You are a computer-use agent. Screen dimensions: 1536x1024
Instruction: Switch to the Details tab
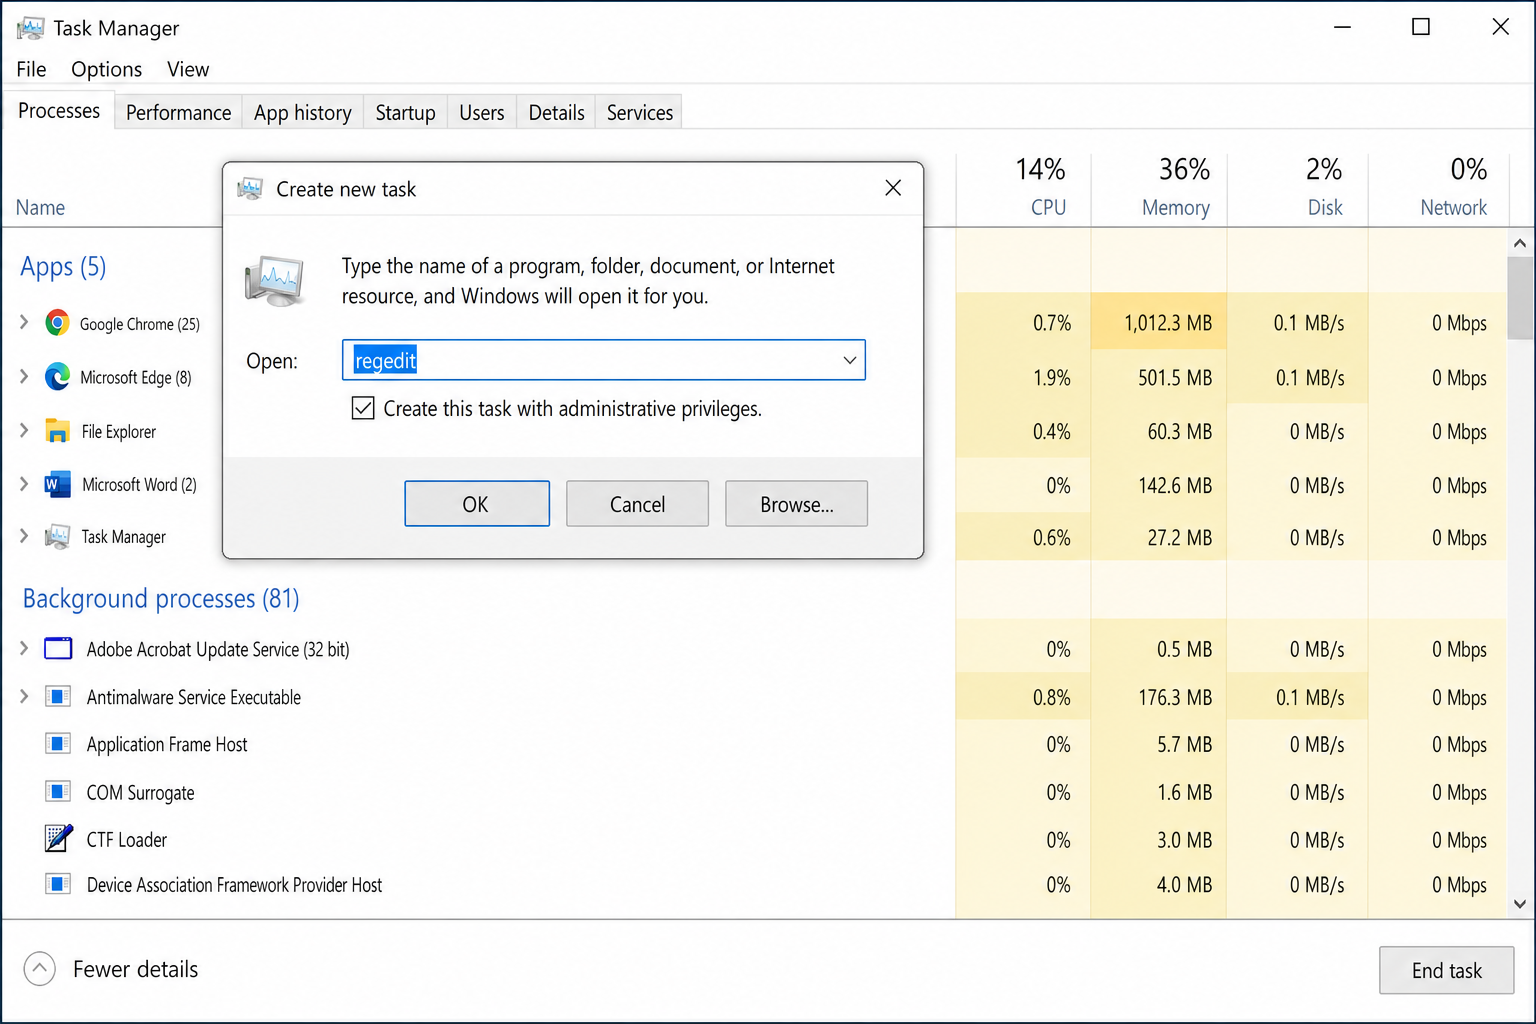pyautogui.click(x=556, y=112)
